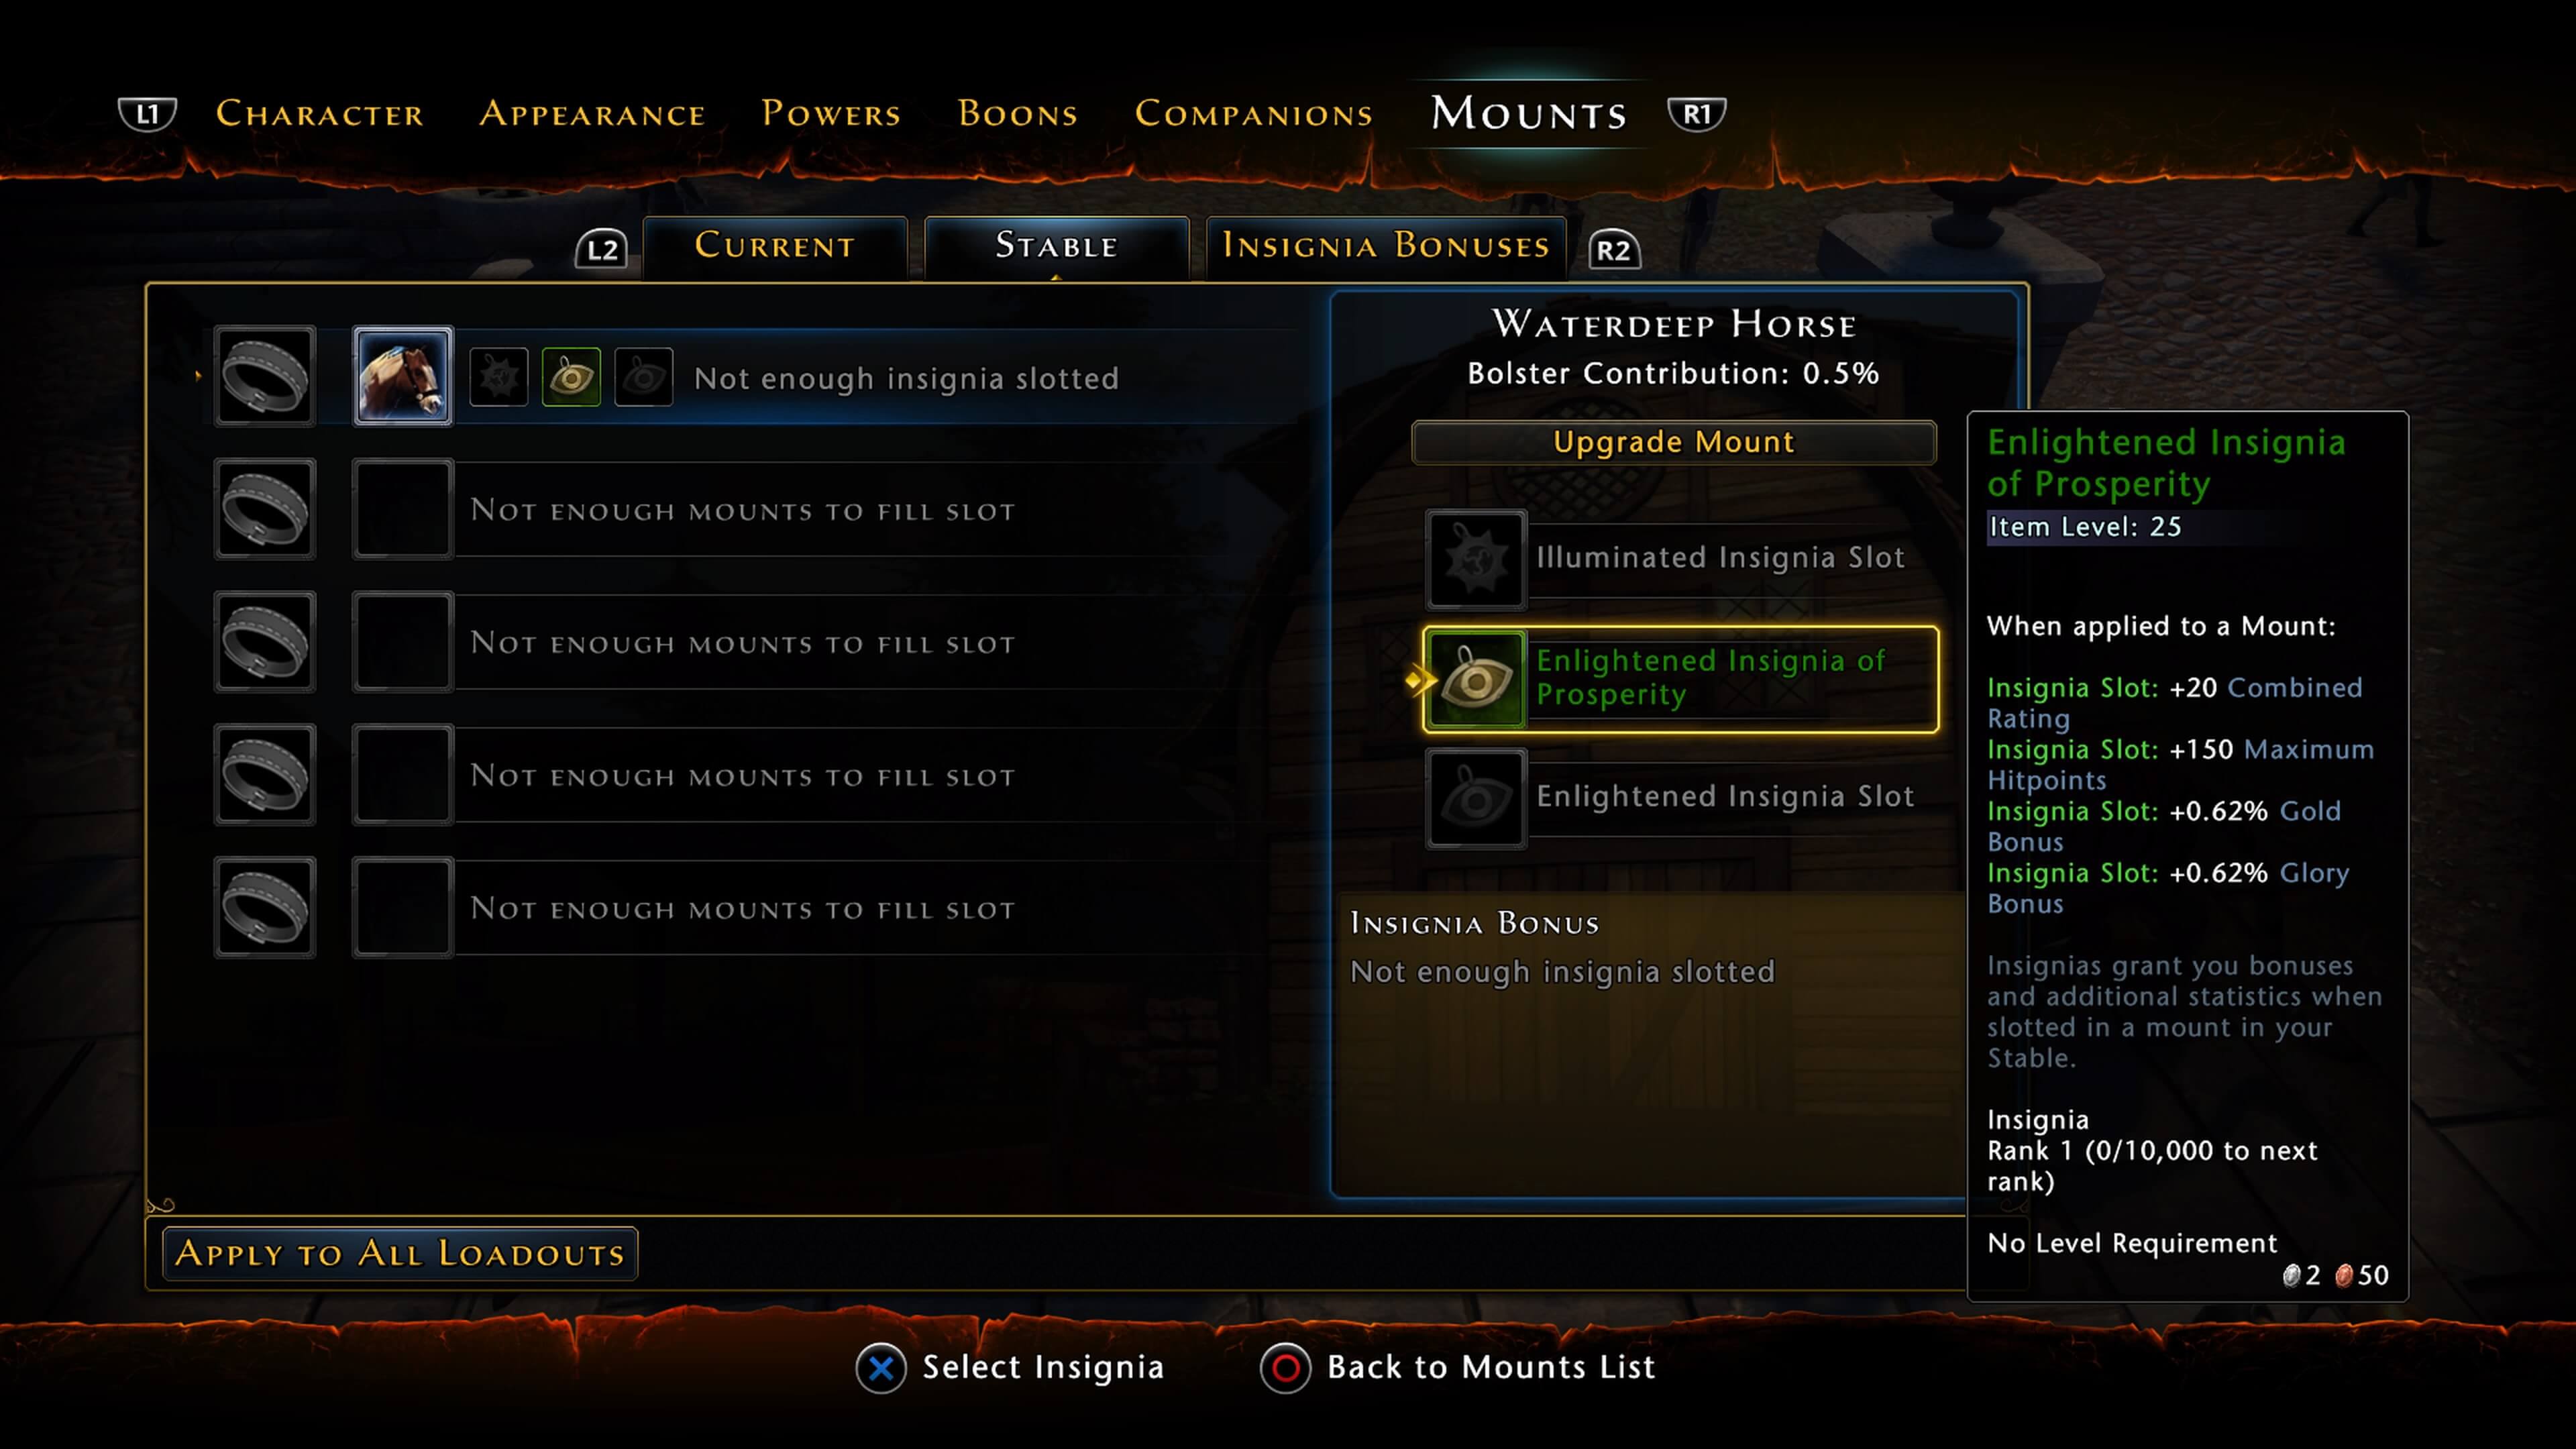Viewport: 2576px width, 1449px height.
Task: Select the Enlightened Insignia of Prosperity icon
Action: (x=1476, y=680)
